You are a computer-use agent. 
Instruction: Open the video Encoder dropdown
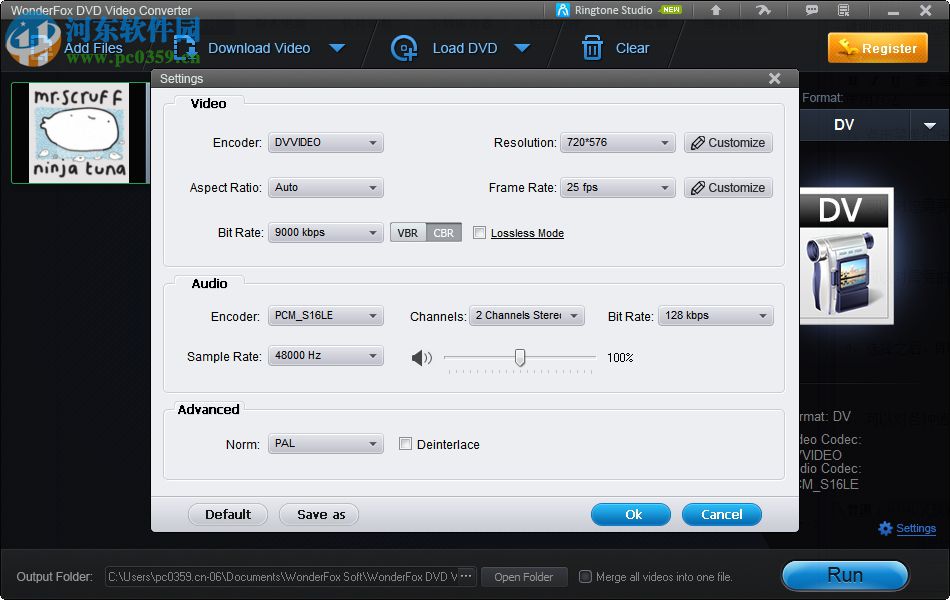point(325,142)
